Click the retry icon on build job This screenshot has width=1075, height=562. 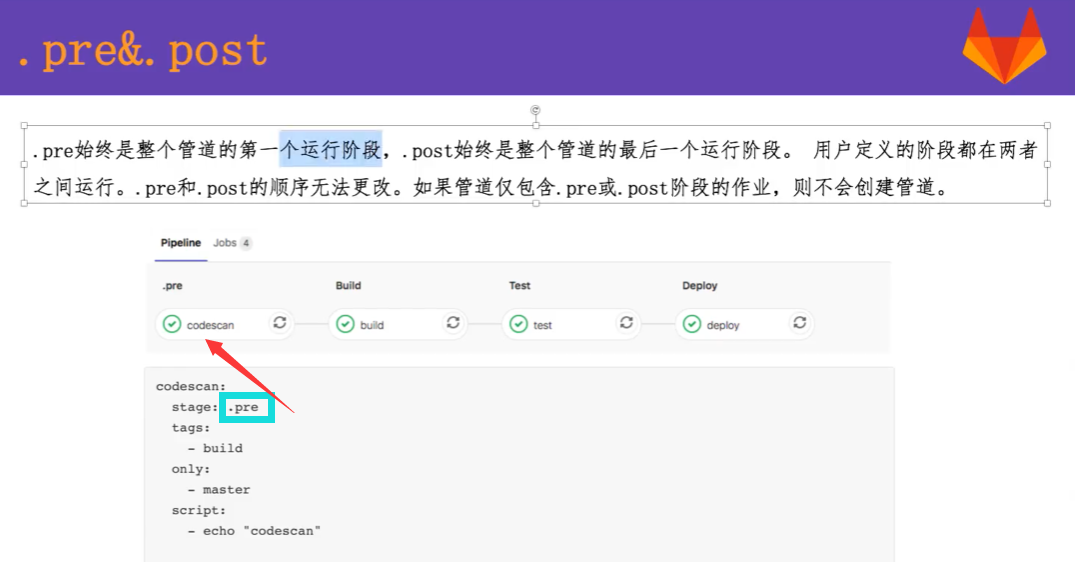[x=453, y=322]
